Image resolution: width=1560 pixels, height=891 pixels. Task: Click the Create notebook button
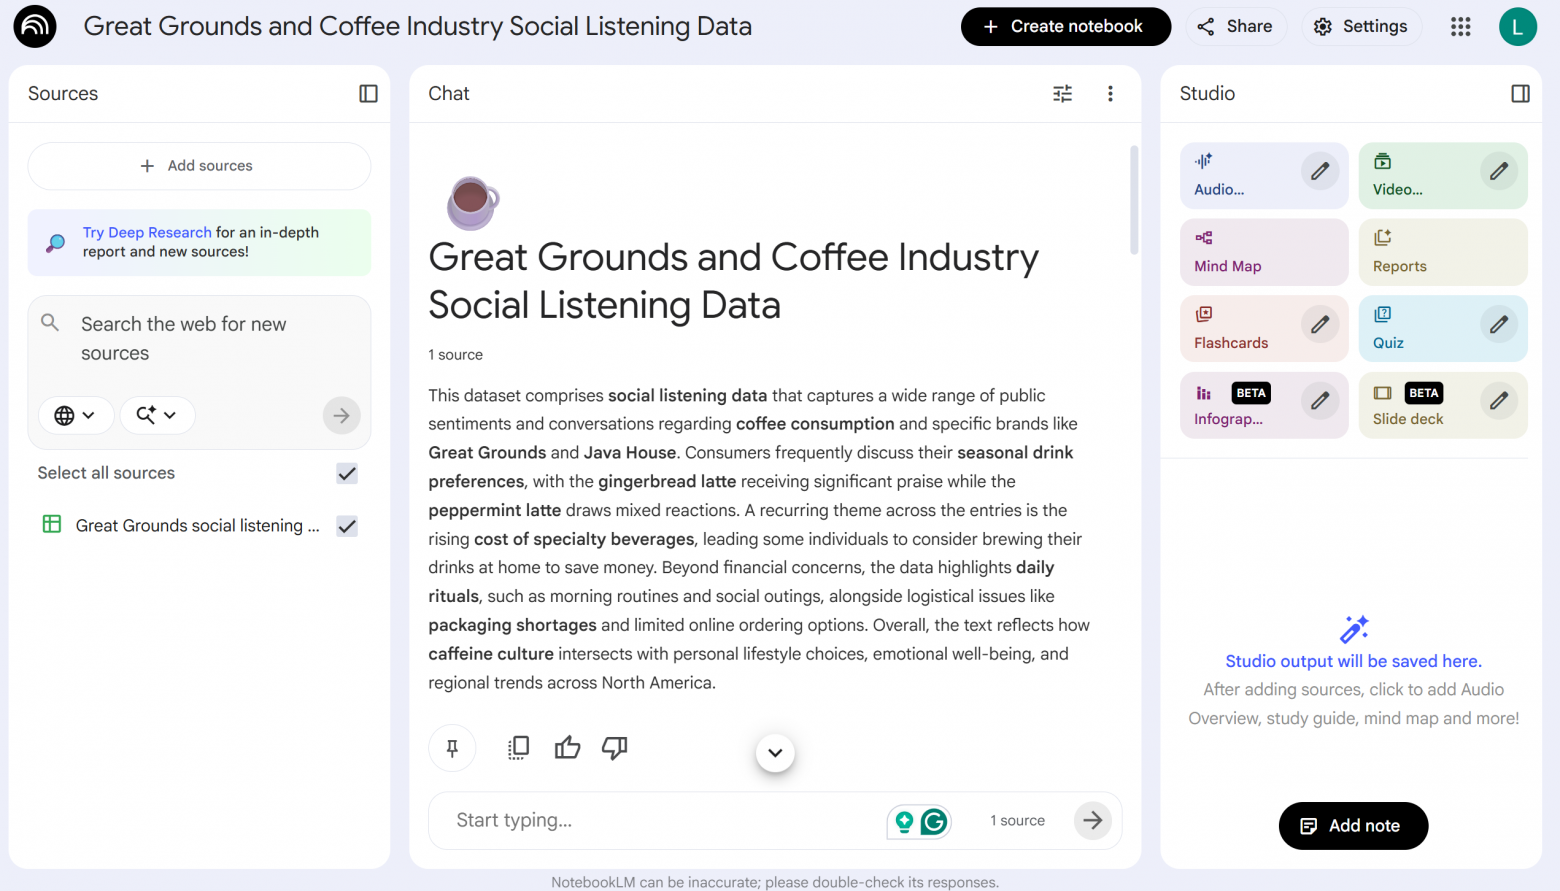tap(1065, 27)
